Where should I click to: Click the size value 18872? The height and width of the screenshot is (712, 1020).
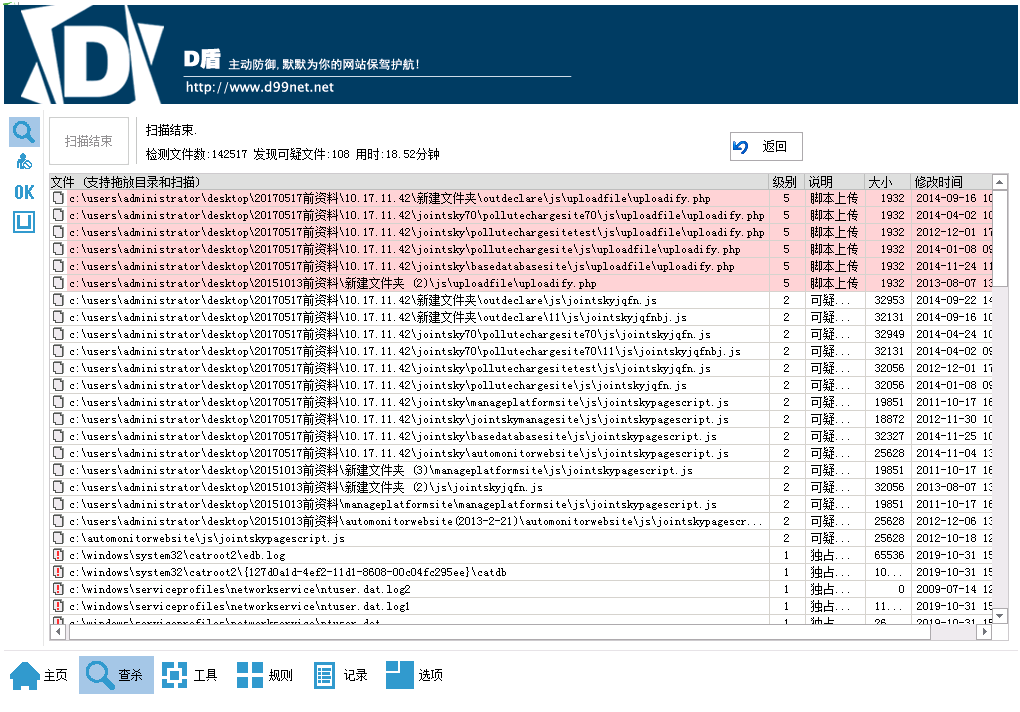click(889, 419)
